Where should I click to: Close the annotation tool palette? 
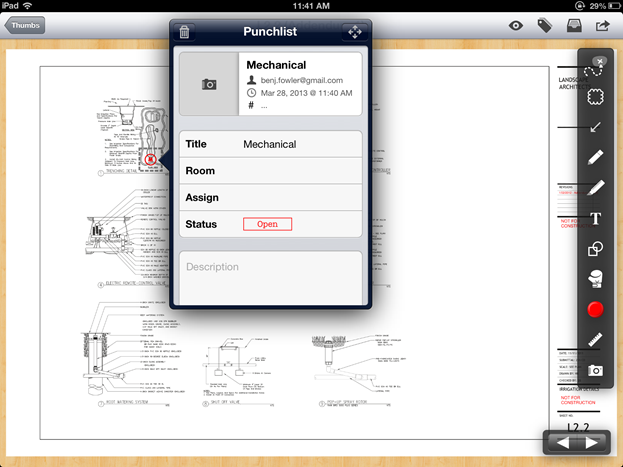(x=600, y=61)
